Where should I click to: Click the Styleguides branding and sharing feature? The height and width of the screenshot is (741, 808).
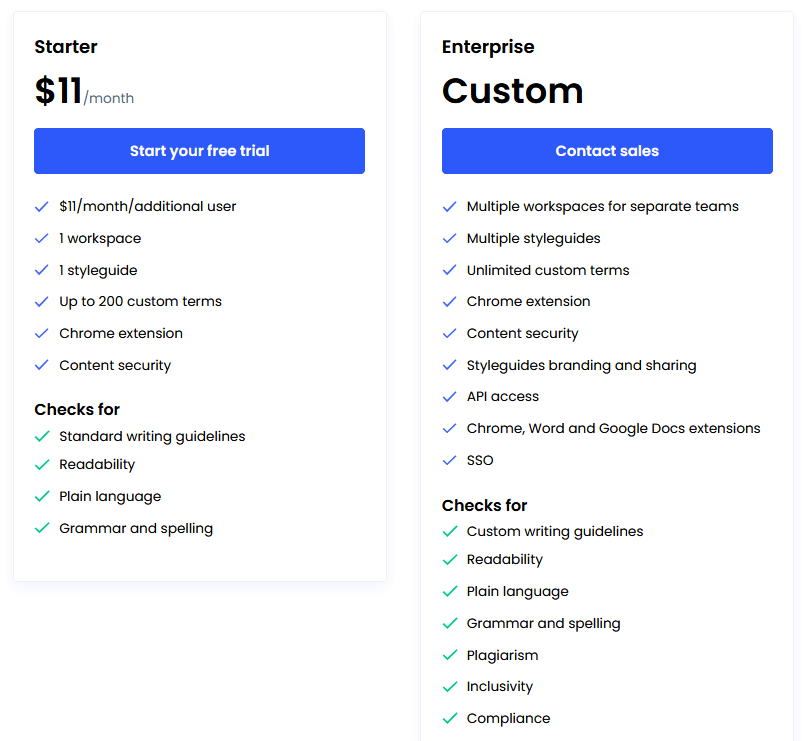pos(581,365)
